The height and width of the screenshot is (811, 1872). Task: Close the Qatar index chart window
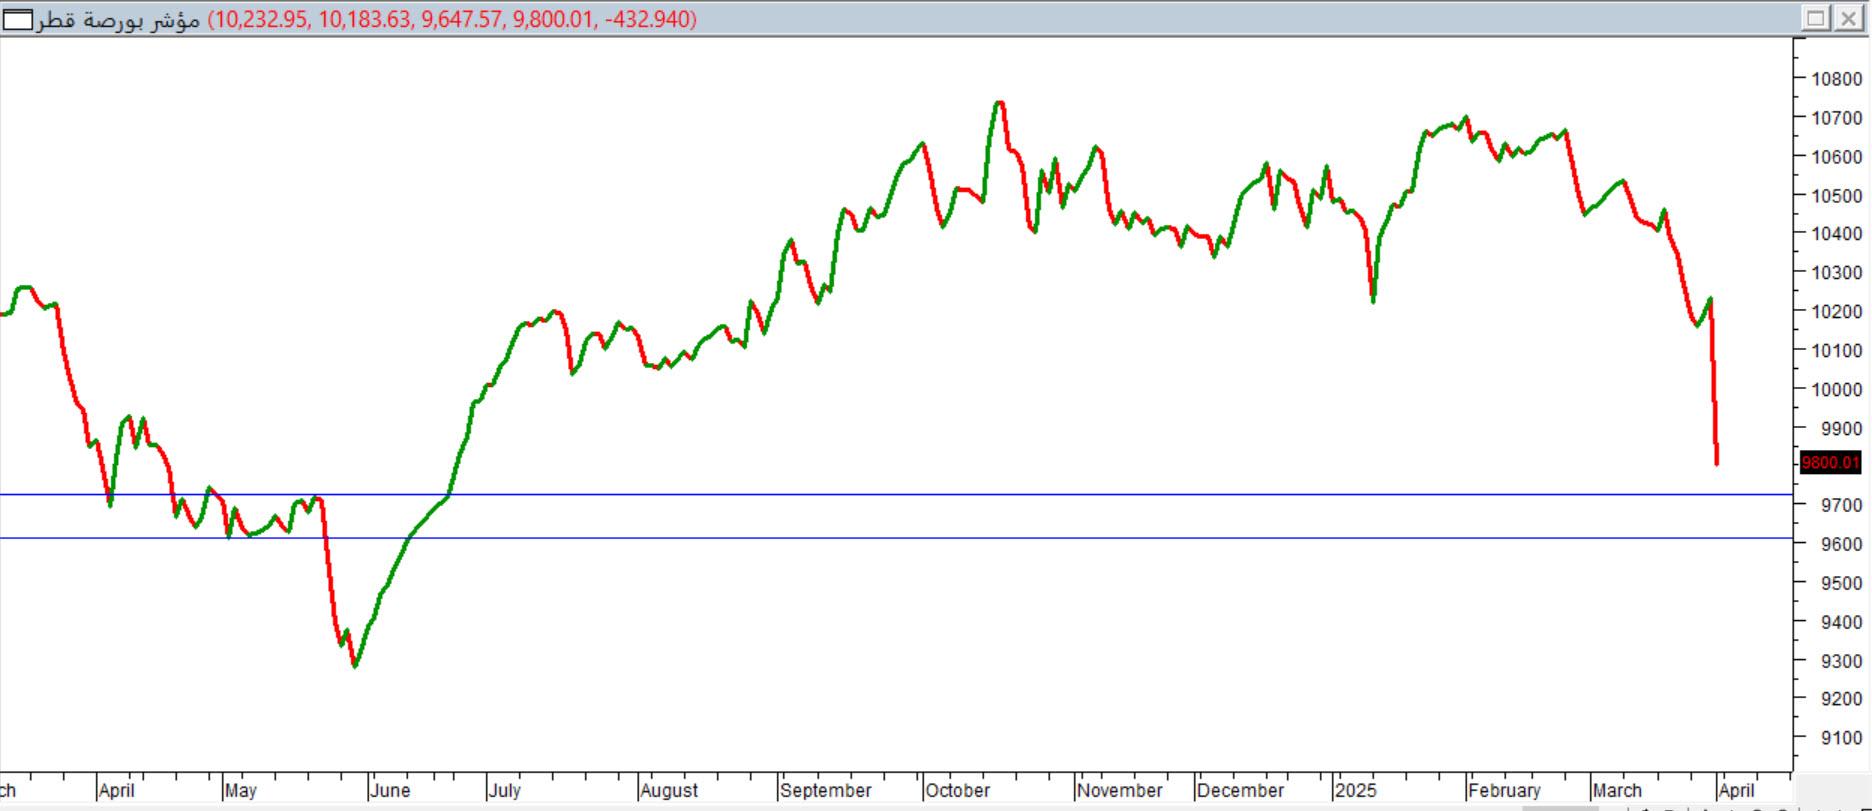tap(1848, 18)
